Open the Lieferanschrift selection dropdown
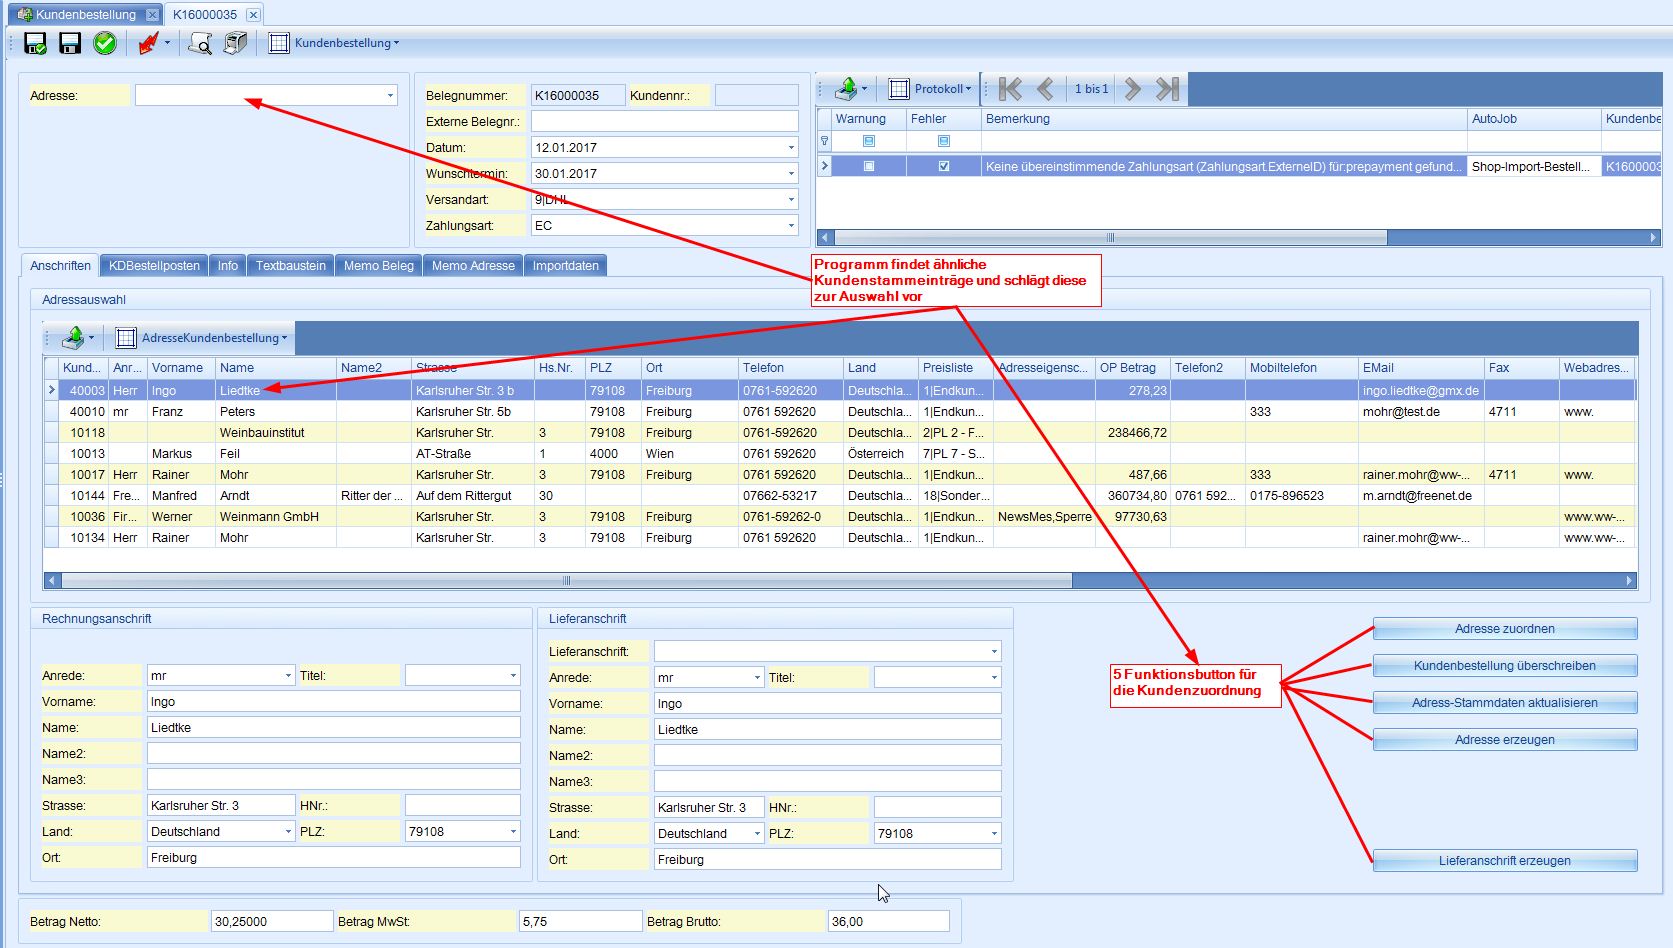This screenshot has height=948, width=1673. coord(994,651)
